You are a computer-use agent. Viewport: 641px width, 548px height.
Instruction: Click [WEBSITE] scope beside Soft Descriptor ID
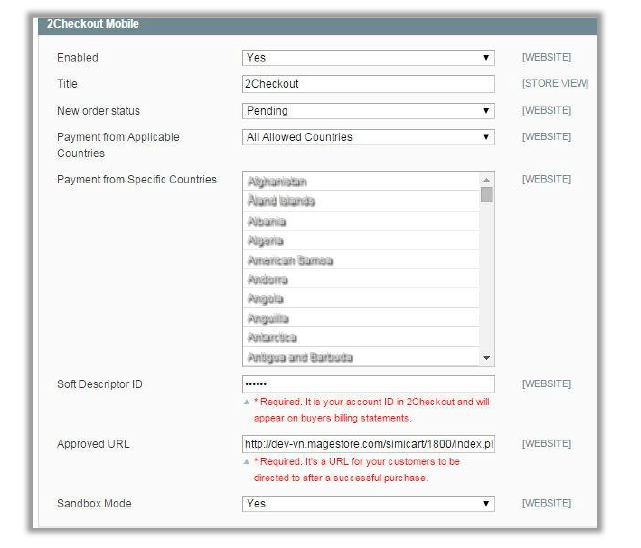coord(546,384)
